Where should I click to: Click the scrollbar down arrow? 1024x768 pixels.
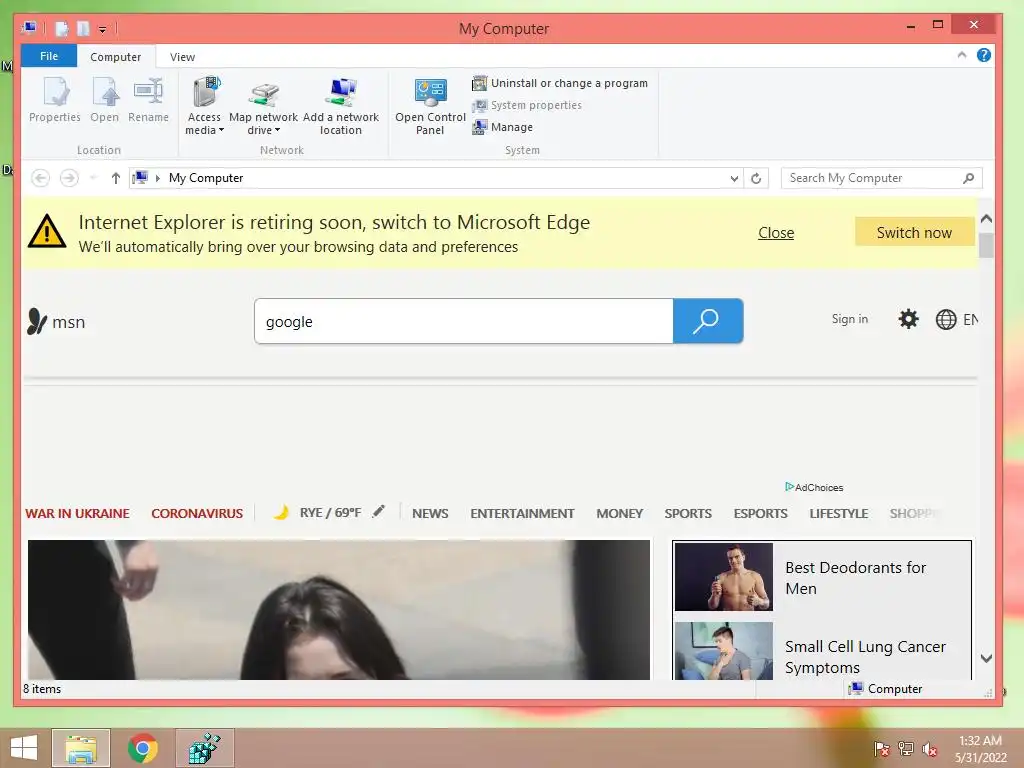point(986,658)
